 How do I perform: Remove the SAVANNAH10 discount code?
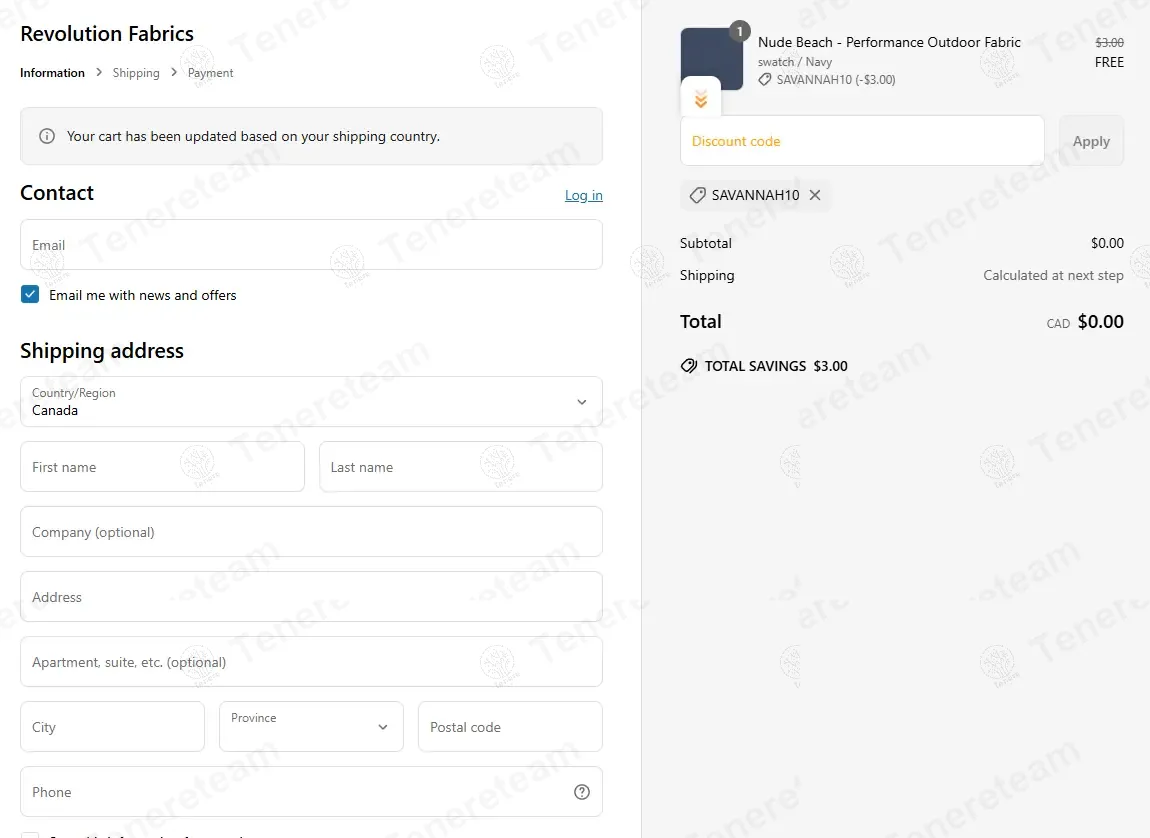pos(815,195)
